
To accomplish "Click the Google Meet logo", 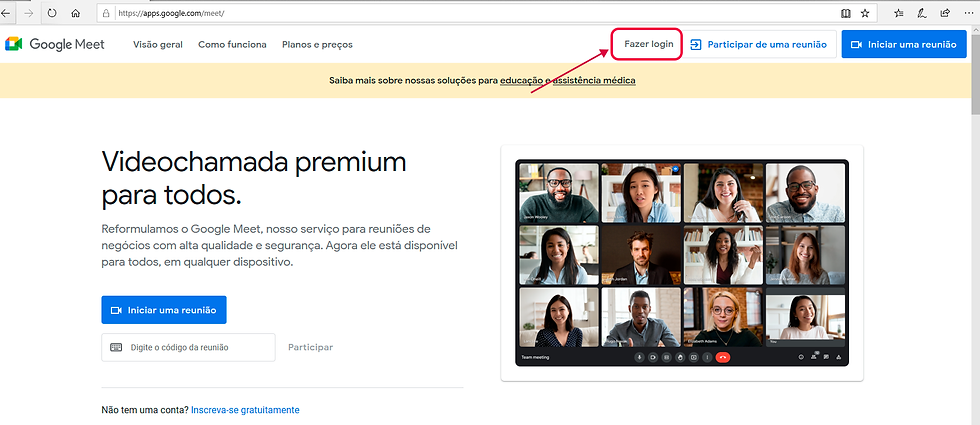I will point(55,44).
